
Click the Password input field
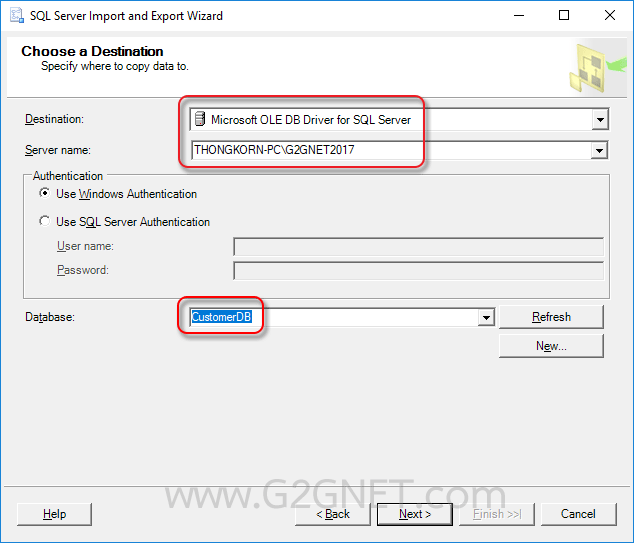(x=418, y=270)
